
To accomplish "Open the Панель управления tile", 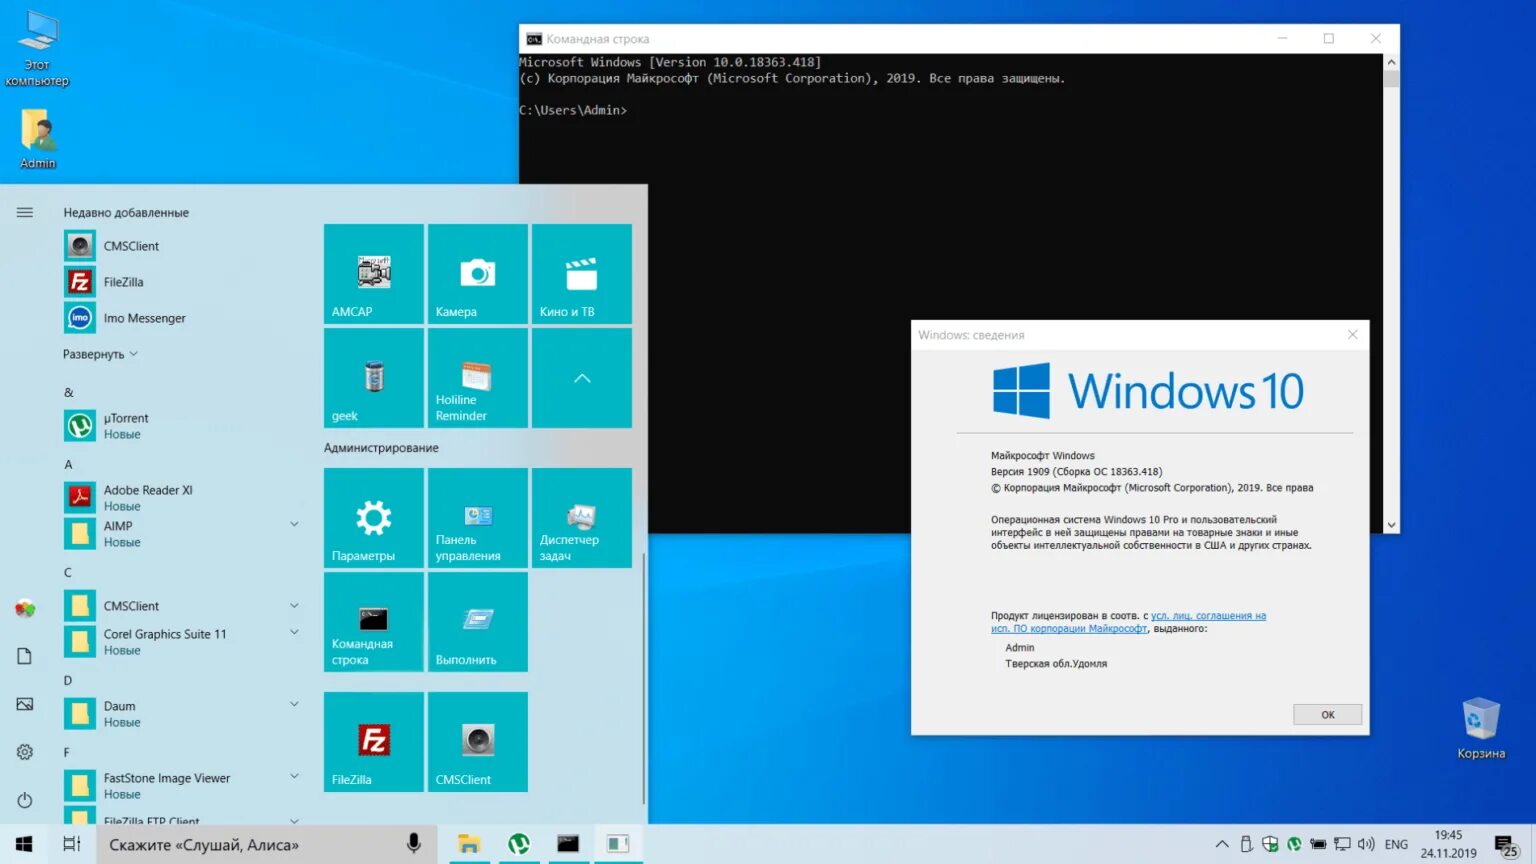I will click(478, 518).
